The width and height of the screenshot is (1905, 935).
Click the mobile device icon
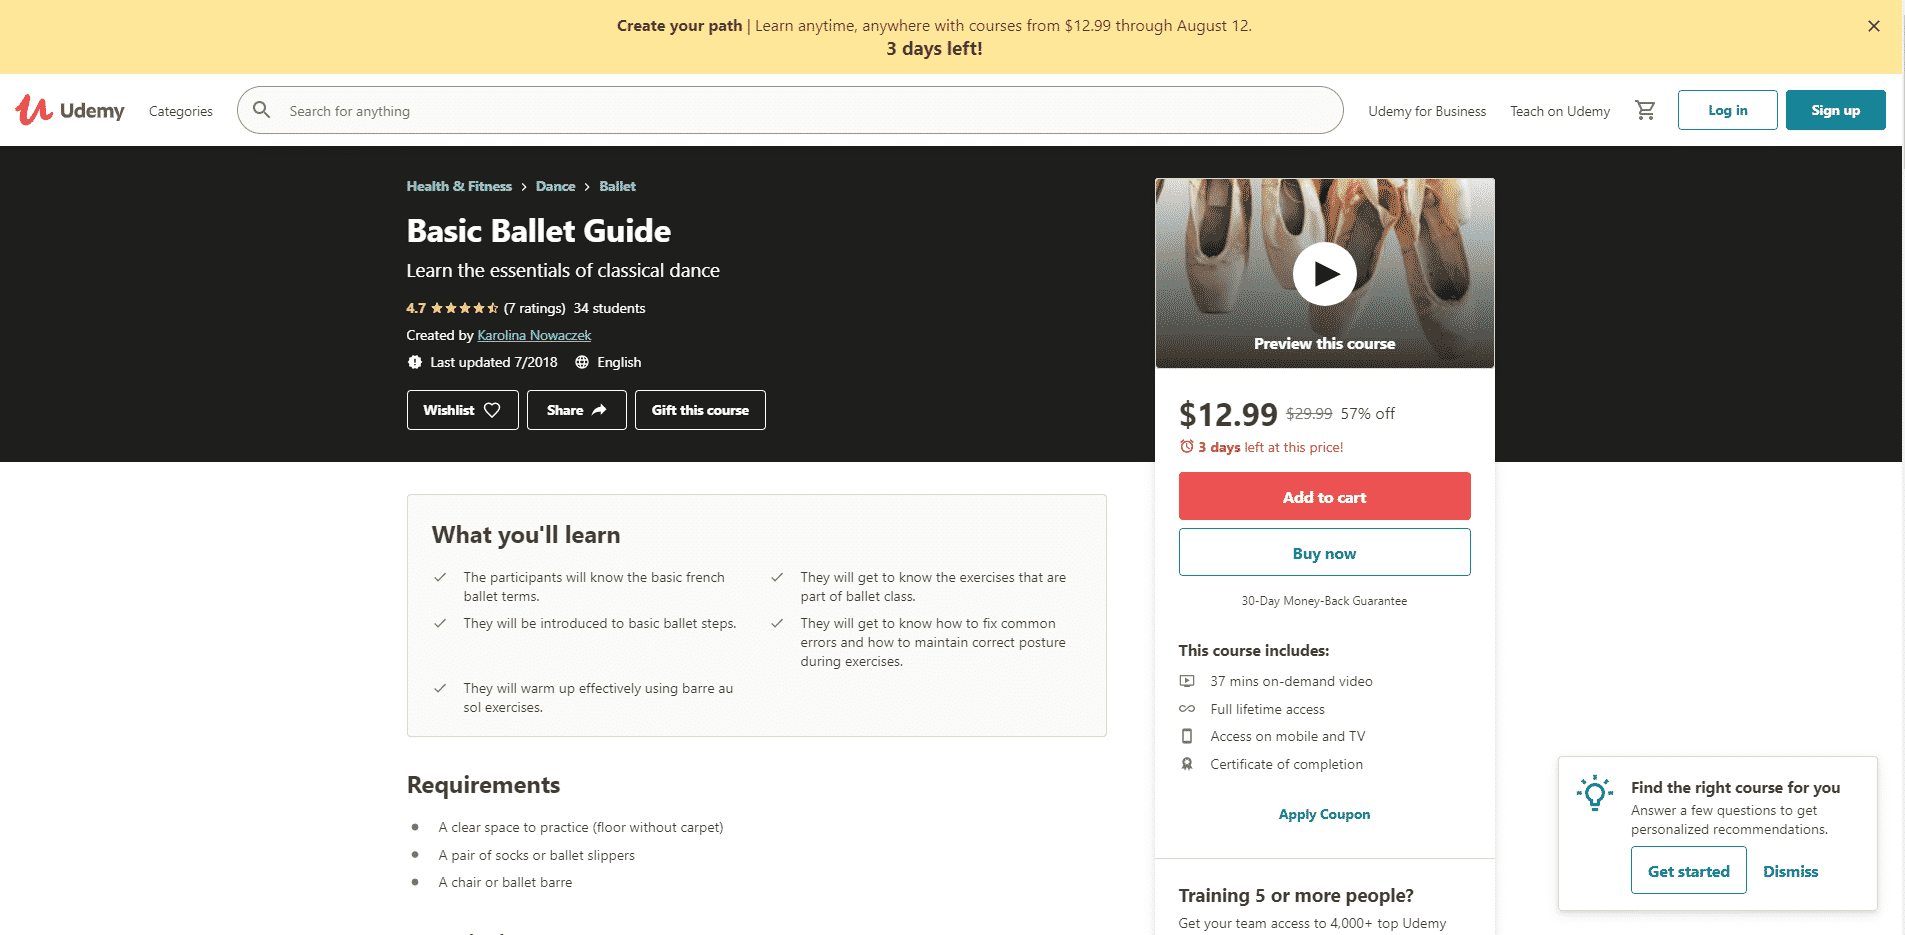tap(1187, 736)
